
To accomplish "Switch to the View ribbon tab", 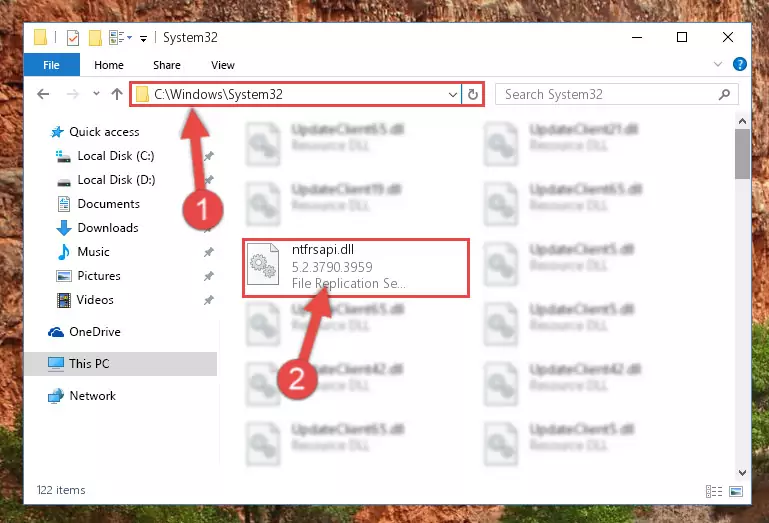I will [223, 65].
